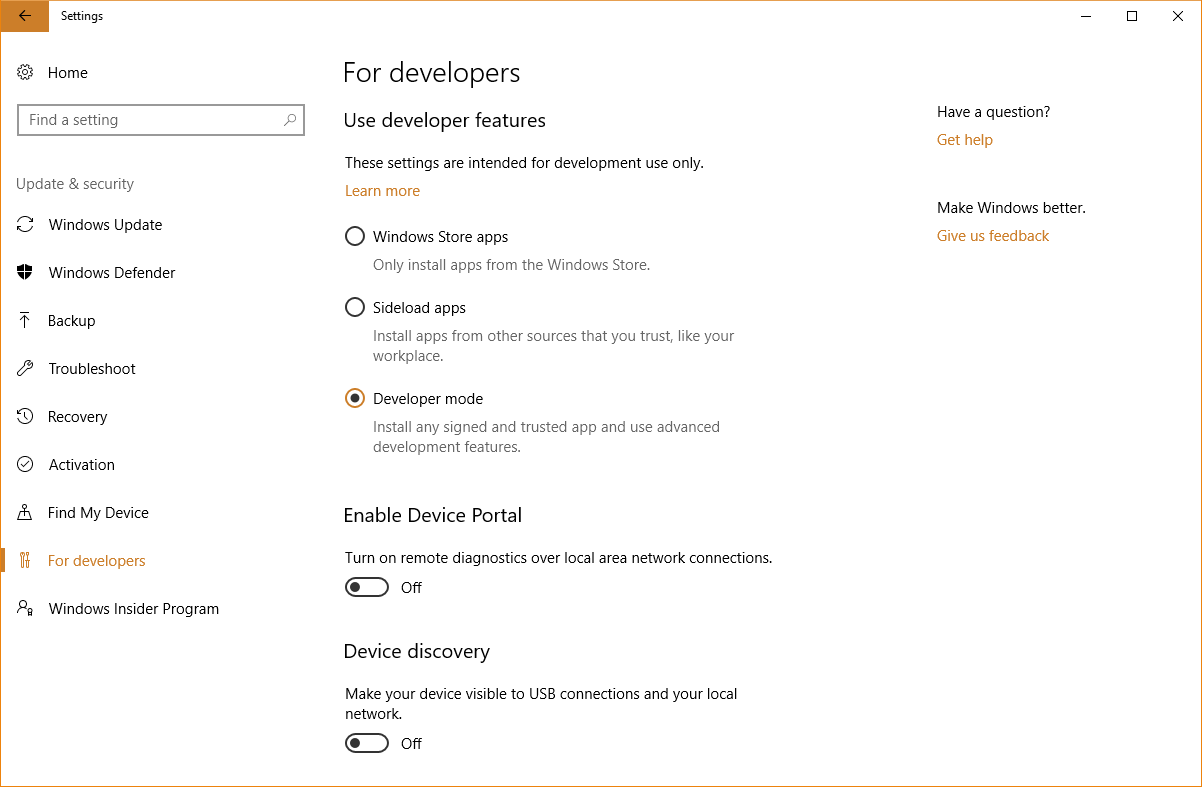The image size is (1202, 787).
Task: Click the Windows Defender shield icon
Action: click(x=26, y=273)
